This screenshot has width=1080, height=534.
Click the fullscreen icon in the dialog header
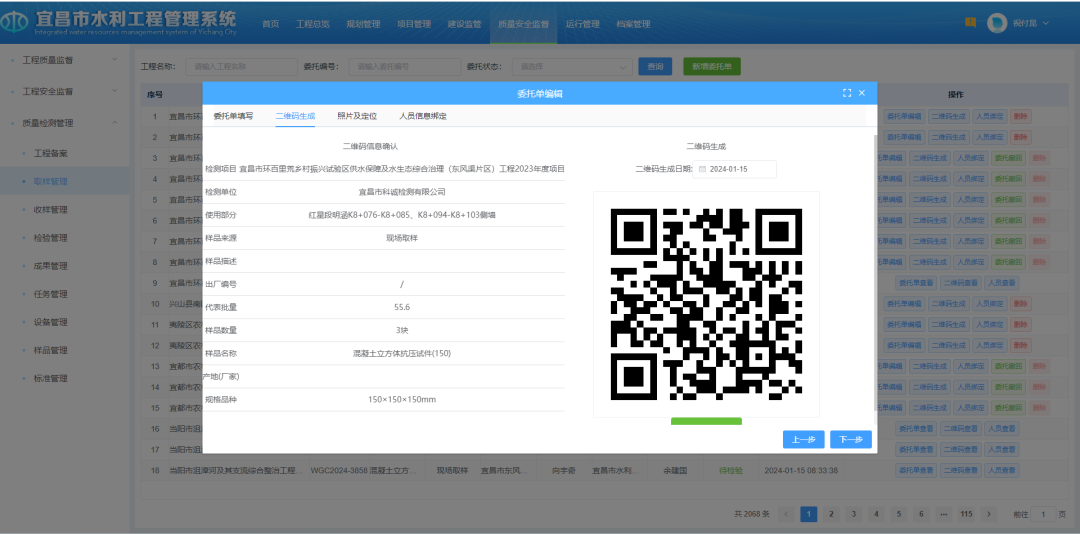coord(847,93)
